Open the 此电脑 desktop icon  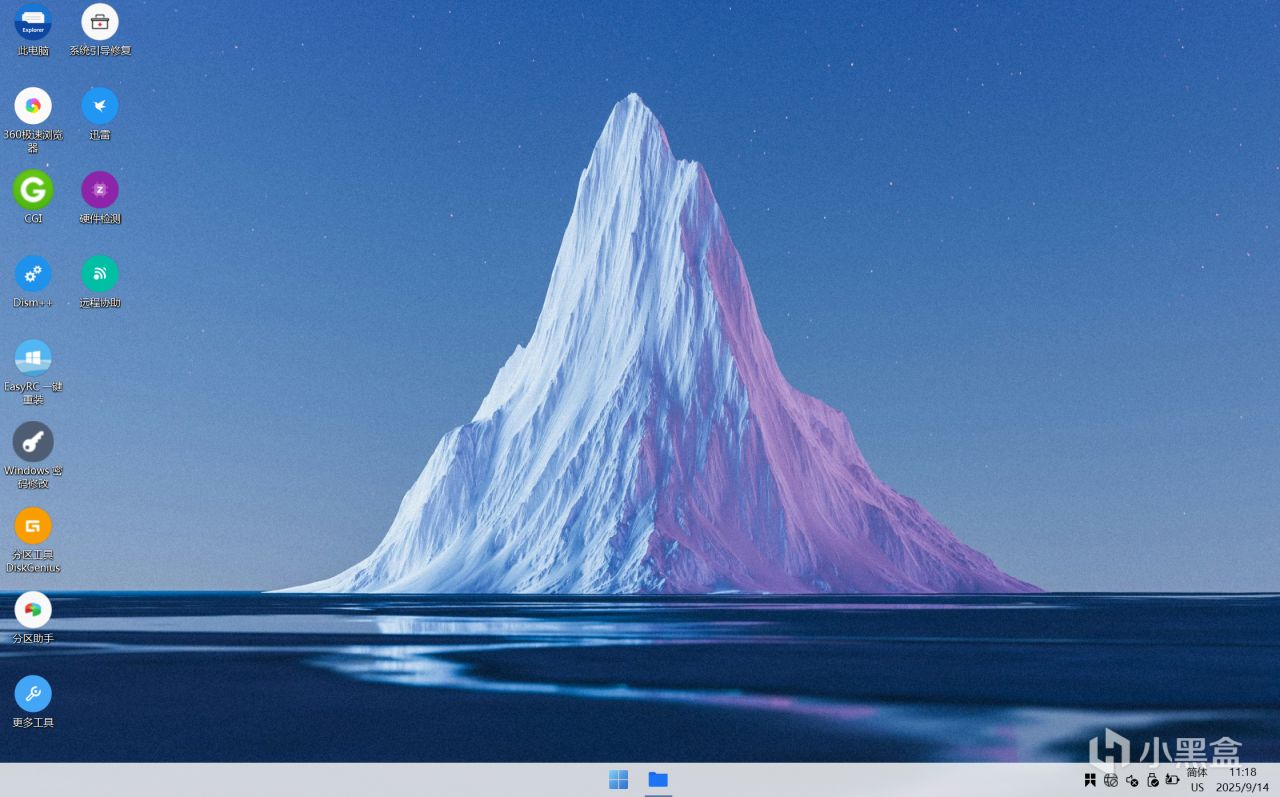(x=33, y=30)
